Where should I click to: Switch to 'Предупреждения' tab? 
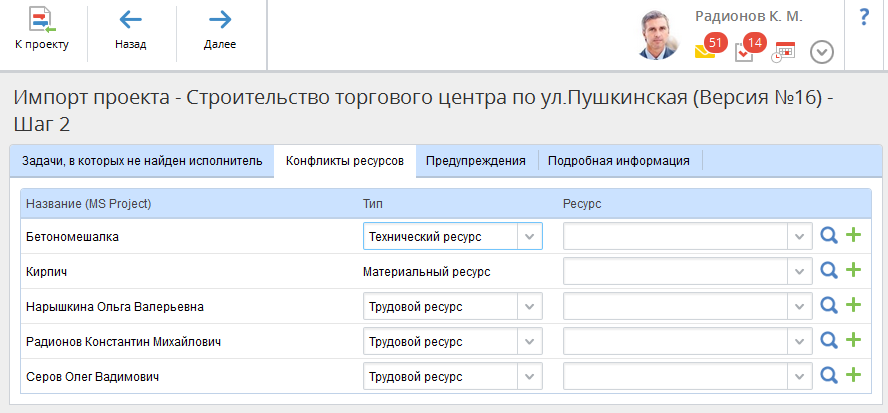click(476, 160)
